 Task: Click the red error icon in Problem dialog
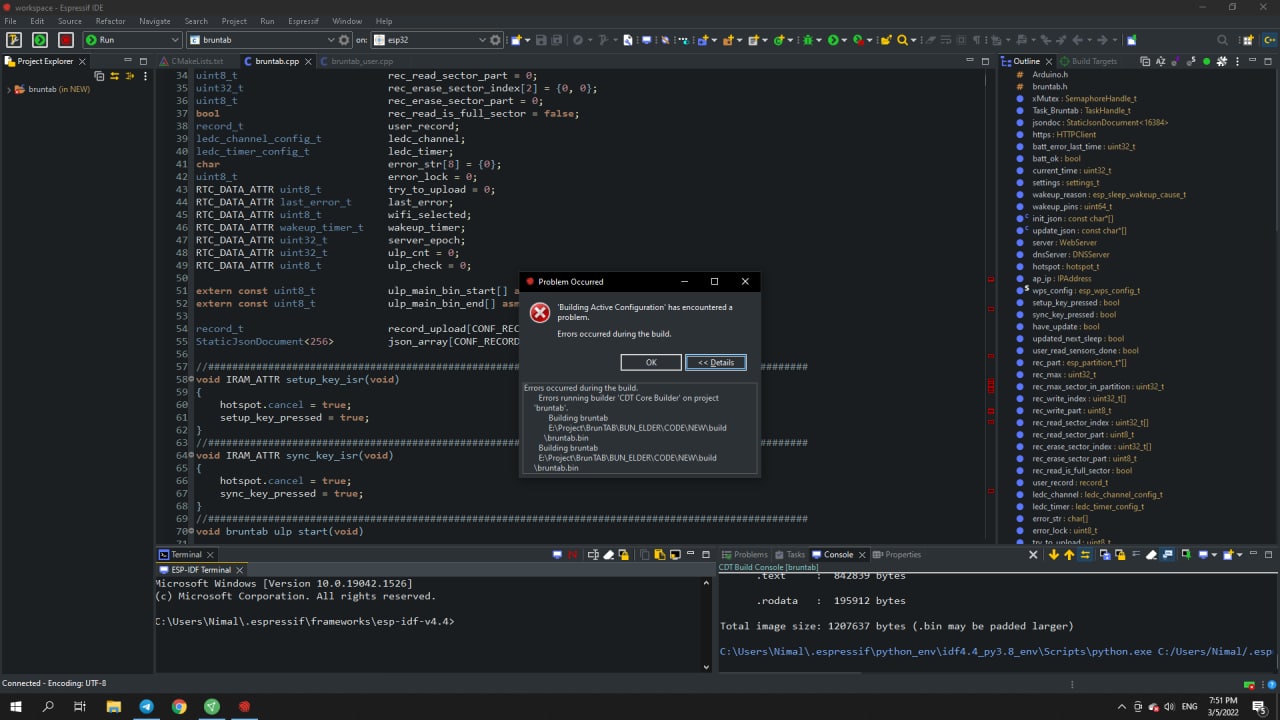tap(540, 313)
